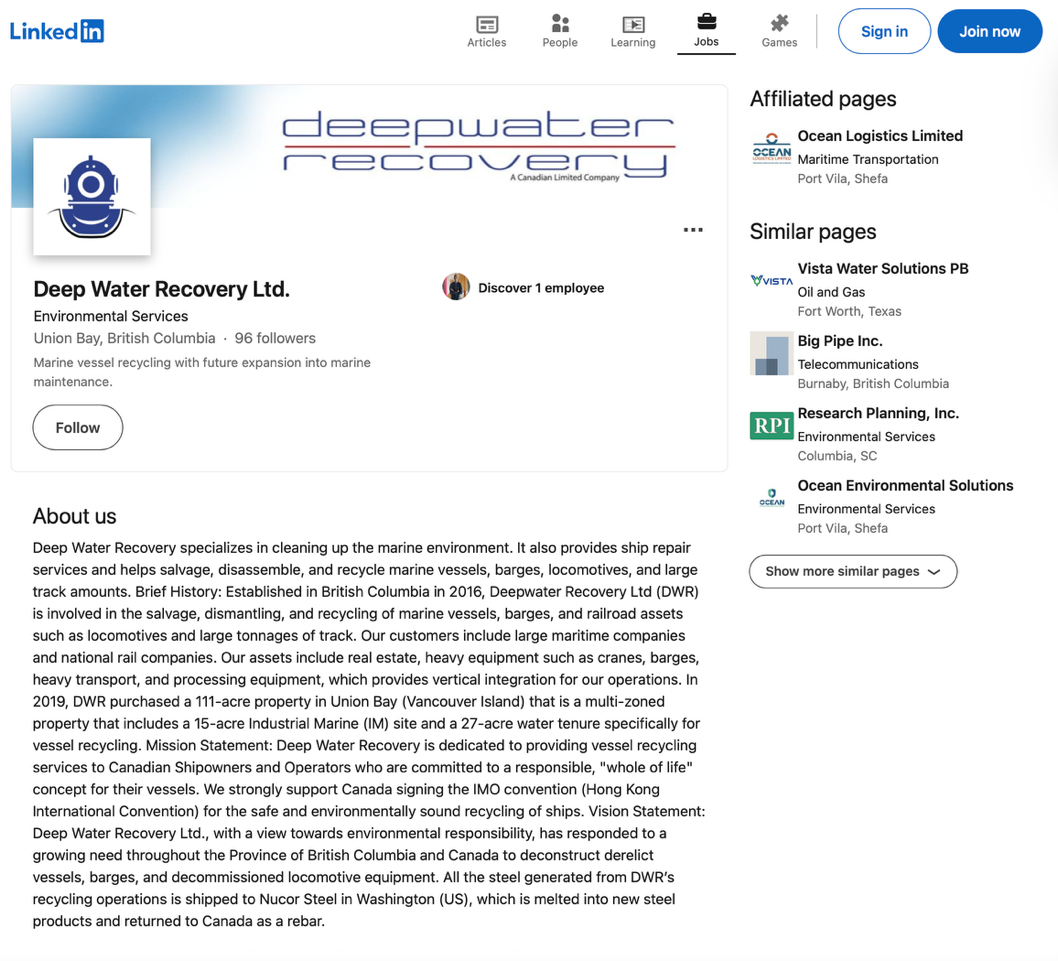1058x961 pixels.
Task: Click the About us heading
Action: [x=75, y=516]
